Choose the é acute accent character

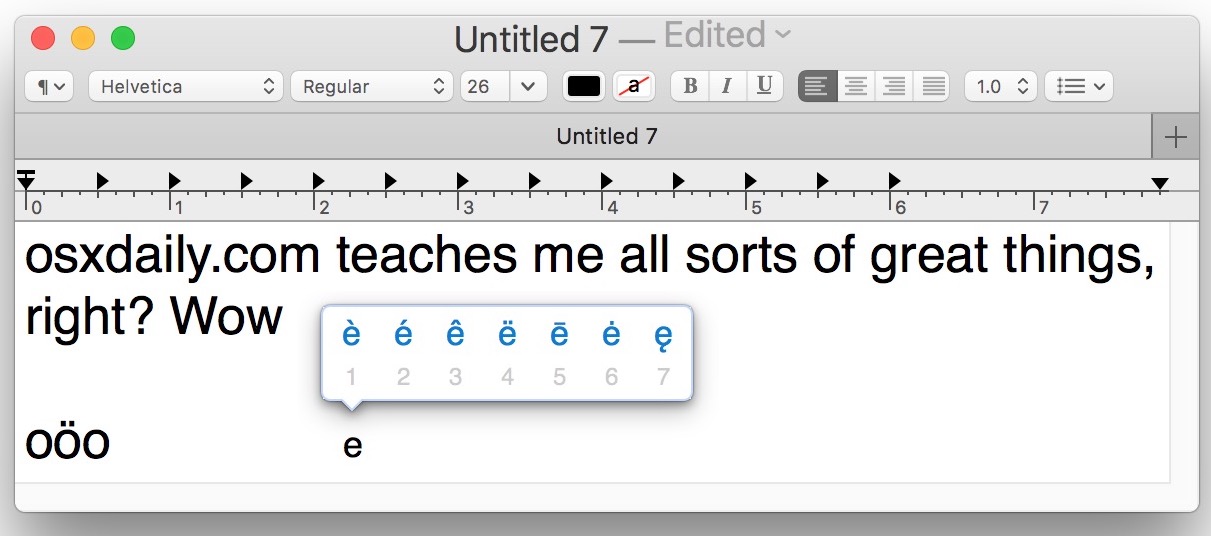click(x=403, y=336)
